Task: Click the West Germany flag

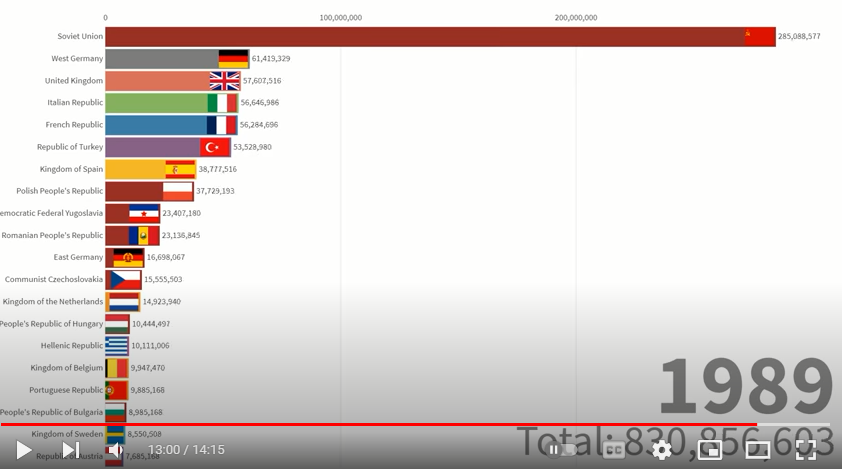Action: coord(233,59)
